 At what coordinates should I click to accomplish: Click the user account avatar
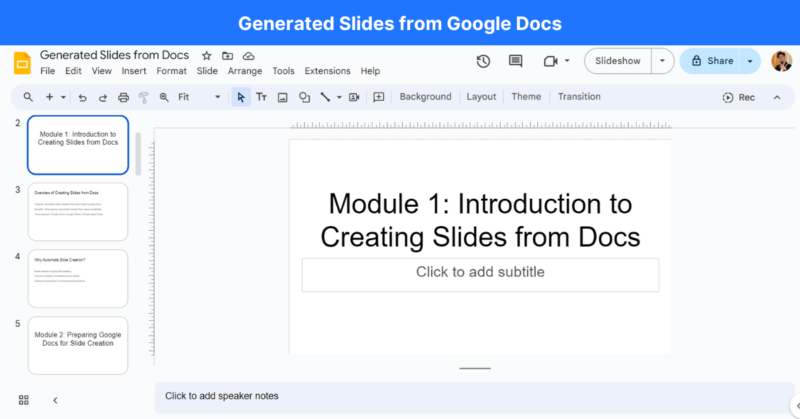point(781,61)
